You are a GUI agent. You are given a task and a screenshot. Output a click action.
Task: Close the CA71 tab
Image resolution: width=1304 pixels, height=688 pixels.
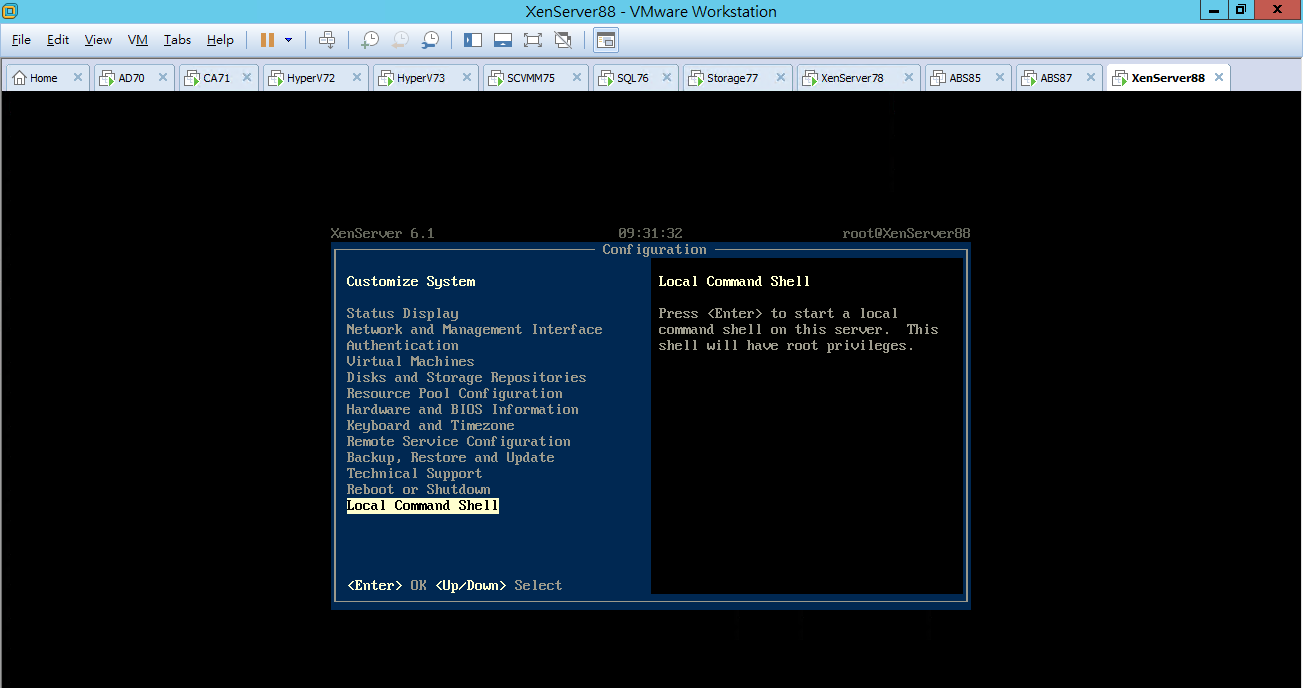247,77
